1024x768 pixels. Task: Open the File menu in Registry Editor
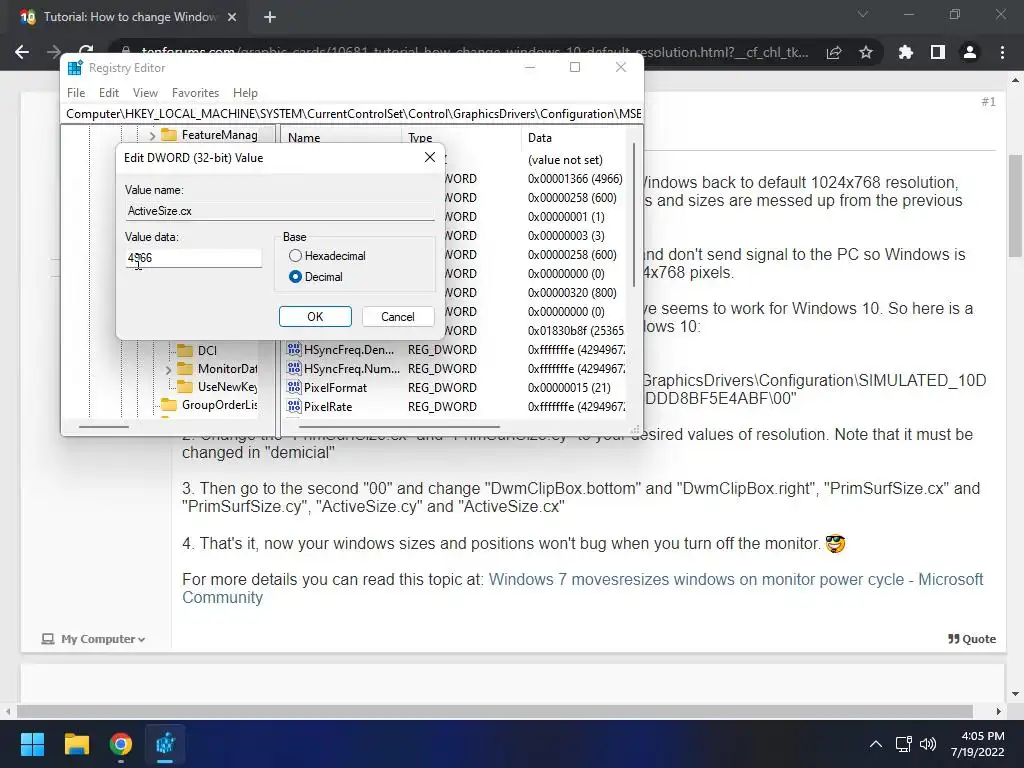pos(76,93)
